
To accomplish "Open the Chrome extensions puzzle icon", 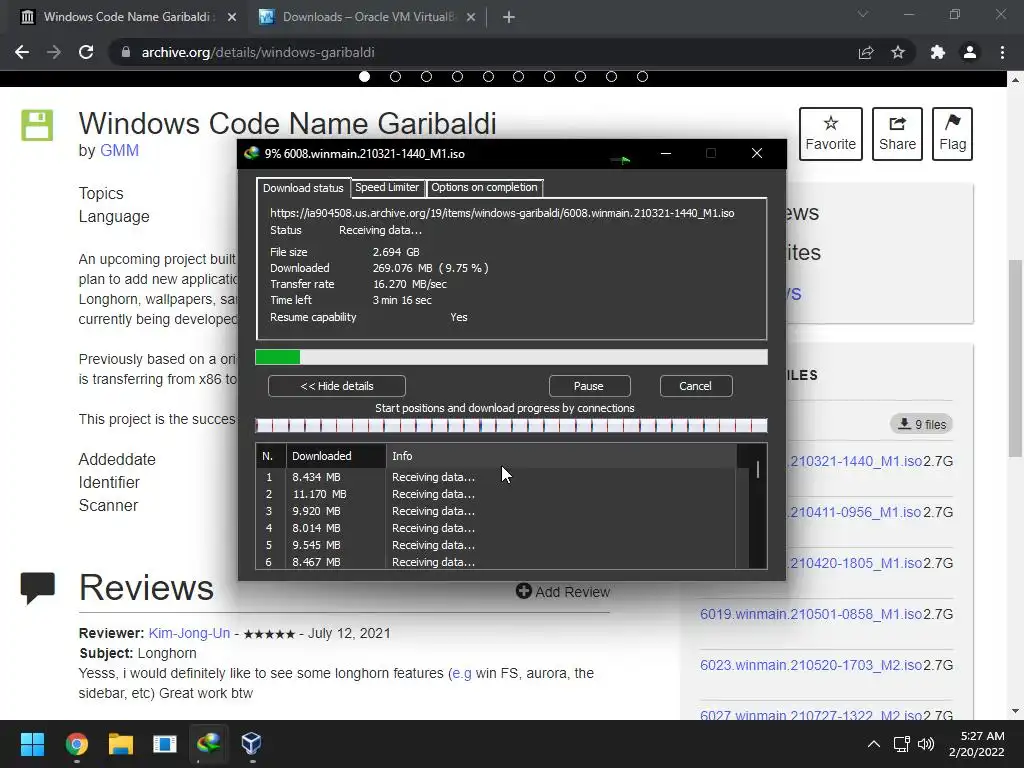I will pyautogui.click(x=938, y=52).
